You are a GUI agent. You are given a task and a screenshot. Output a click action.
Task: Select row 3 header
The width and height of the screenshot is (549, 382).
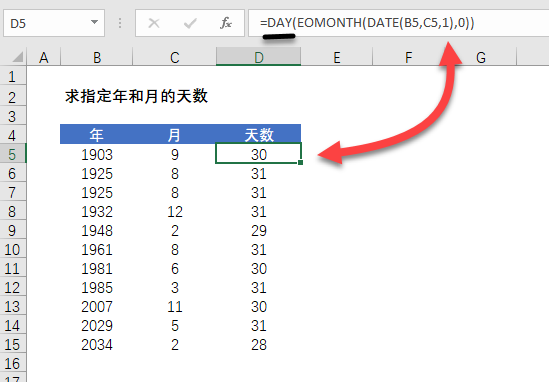point(12,116)
